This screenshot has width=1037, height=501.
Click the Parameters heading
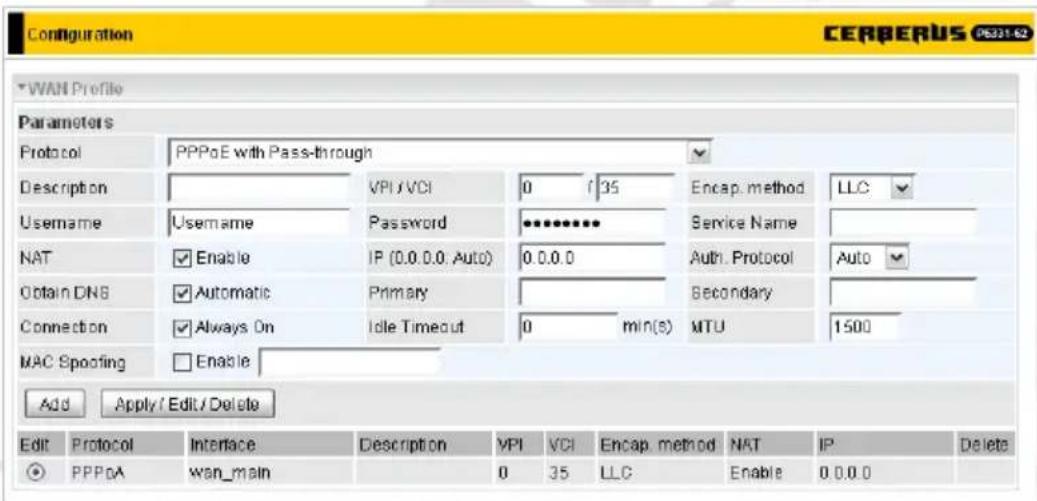tap(65, 122)
